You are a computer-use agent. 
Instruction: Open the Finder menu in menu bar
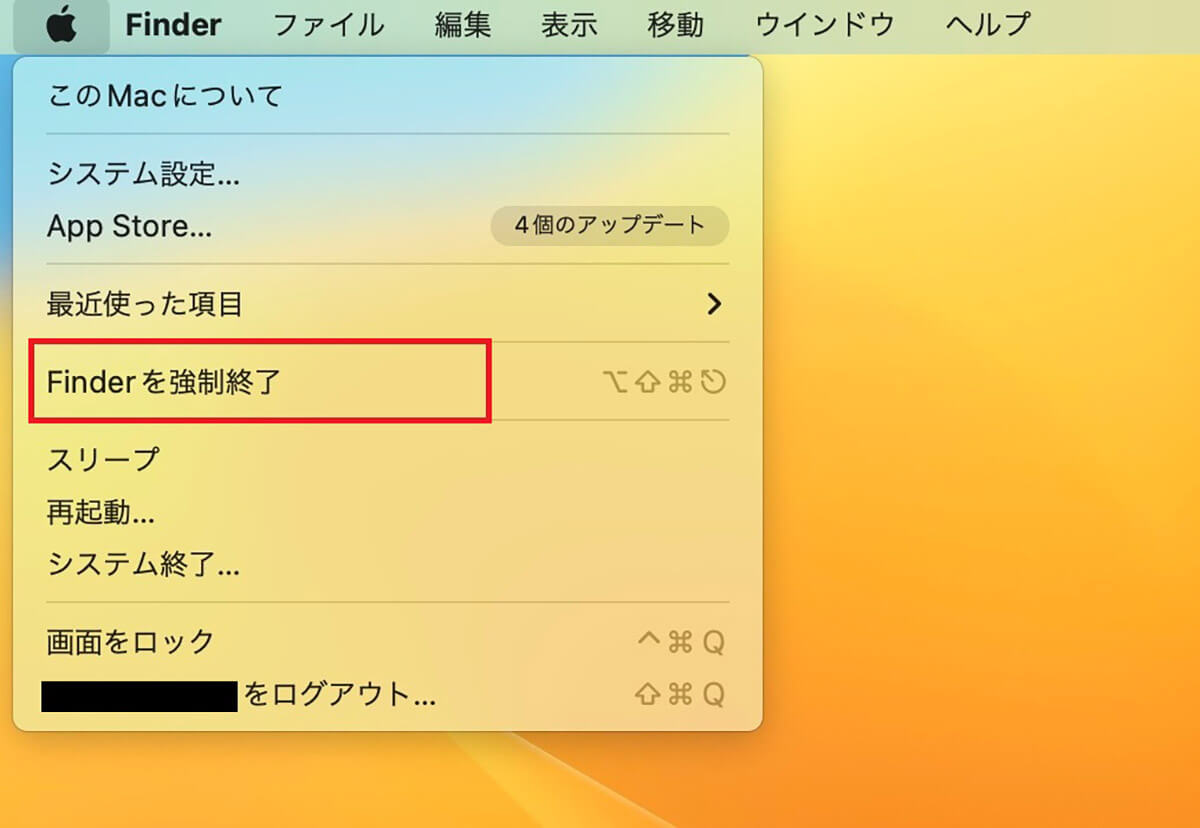(173, 25)
